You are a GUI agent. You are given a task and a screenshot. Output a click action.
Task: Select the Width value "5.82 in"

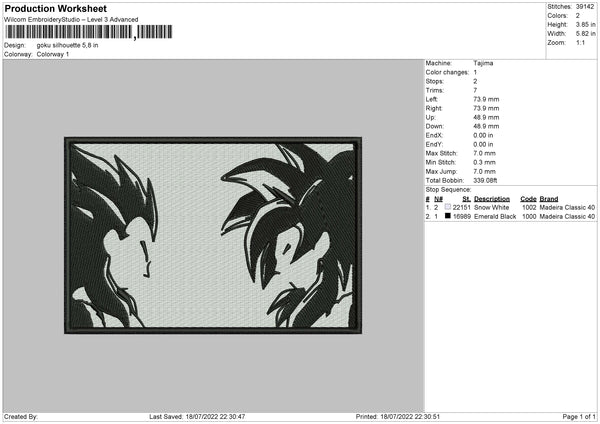(x=585, y=34)
